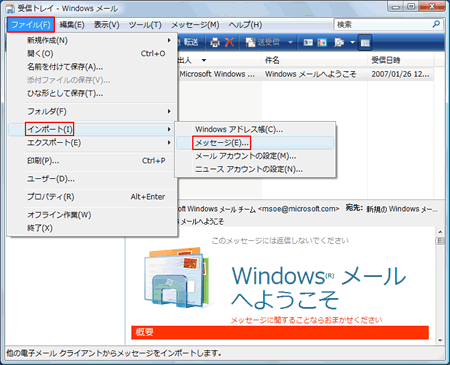
Task: Select Windows アドレス帳(C)... import option
Action: tap(255, 129)
